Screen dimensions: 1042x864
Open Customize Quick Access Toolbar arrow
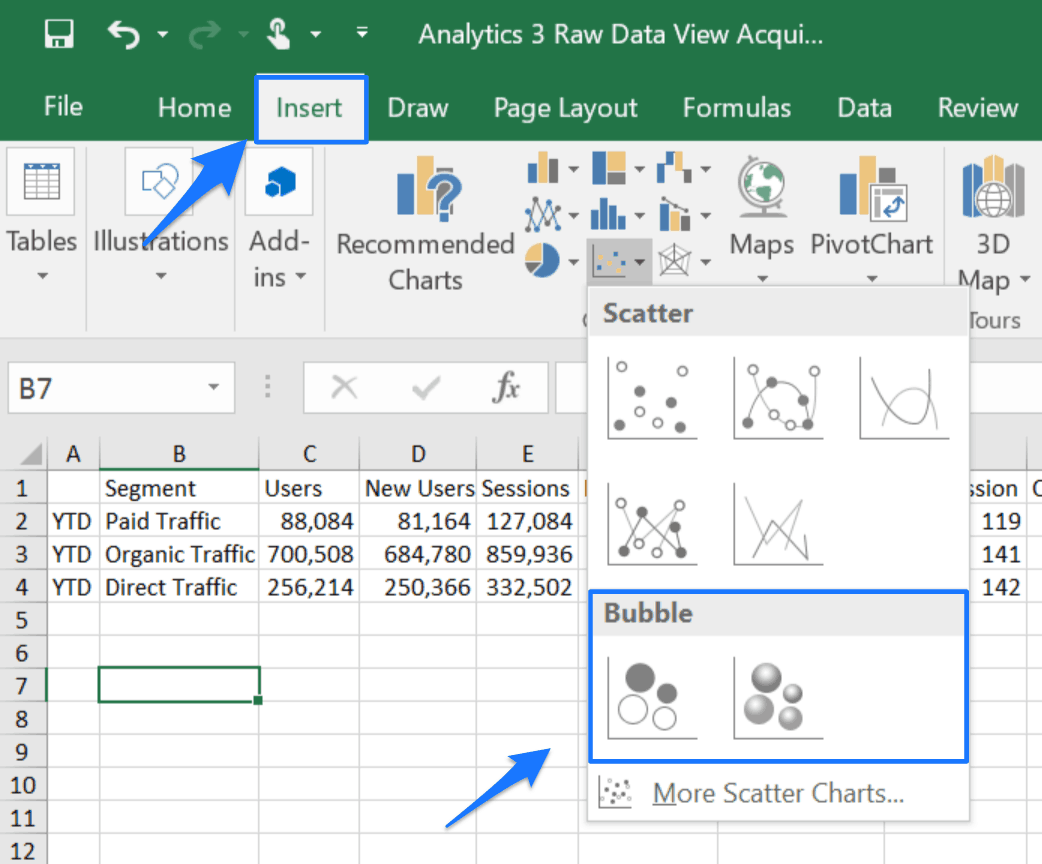(x=362, y=32)
